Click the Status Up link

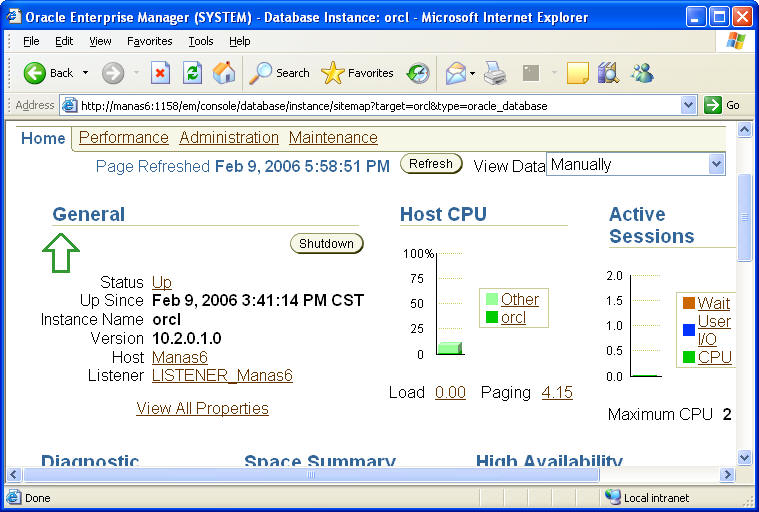162,282
